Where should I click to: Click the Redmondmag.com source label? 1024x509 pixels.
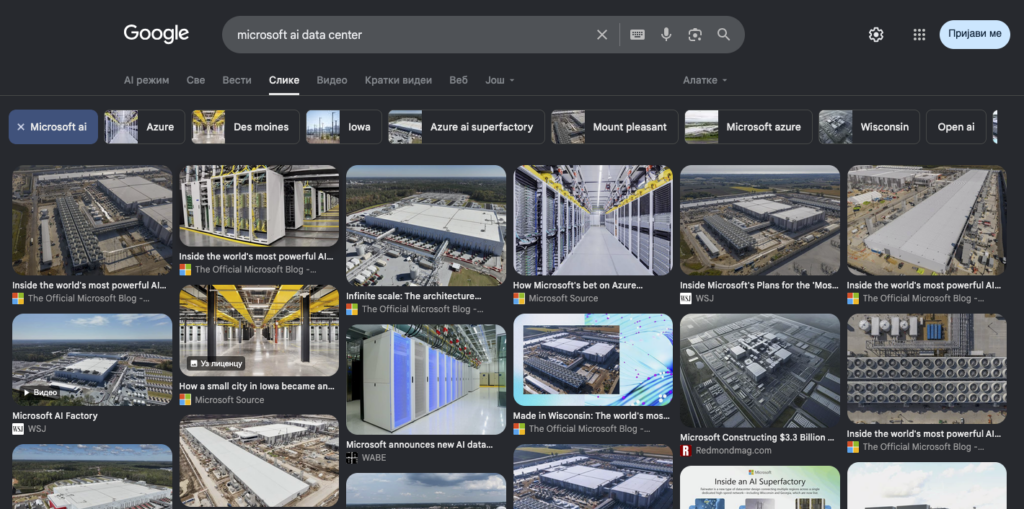click(734, 450)
